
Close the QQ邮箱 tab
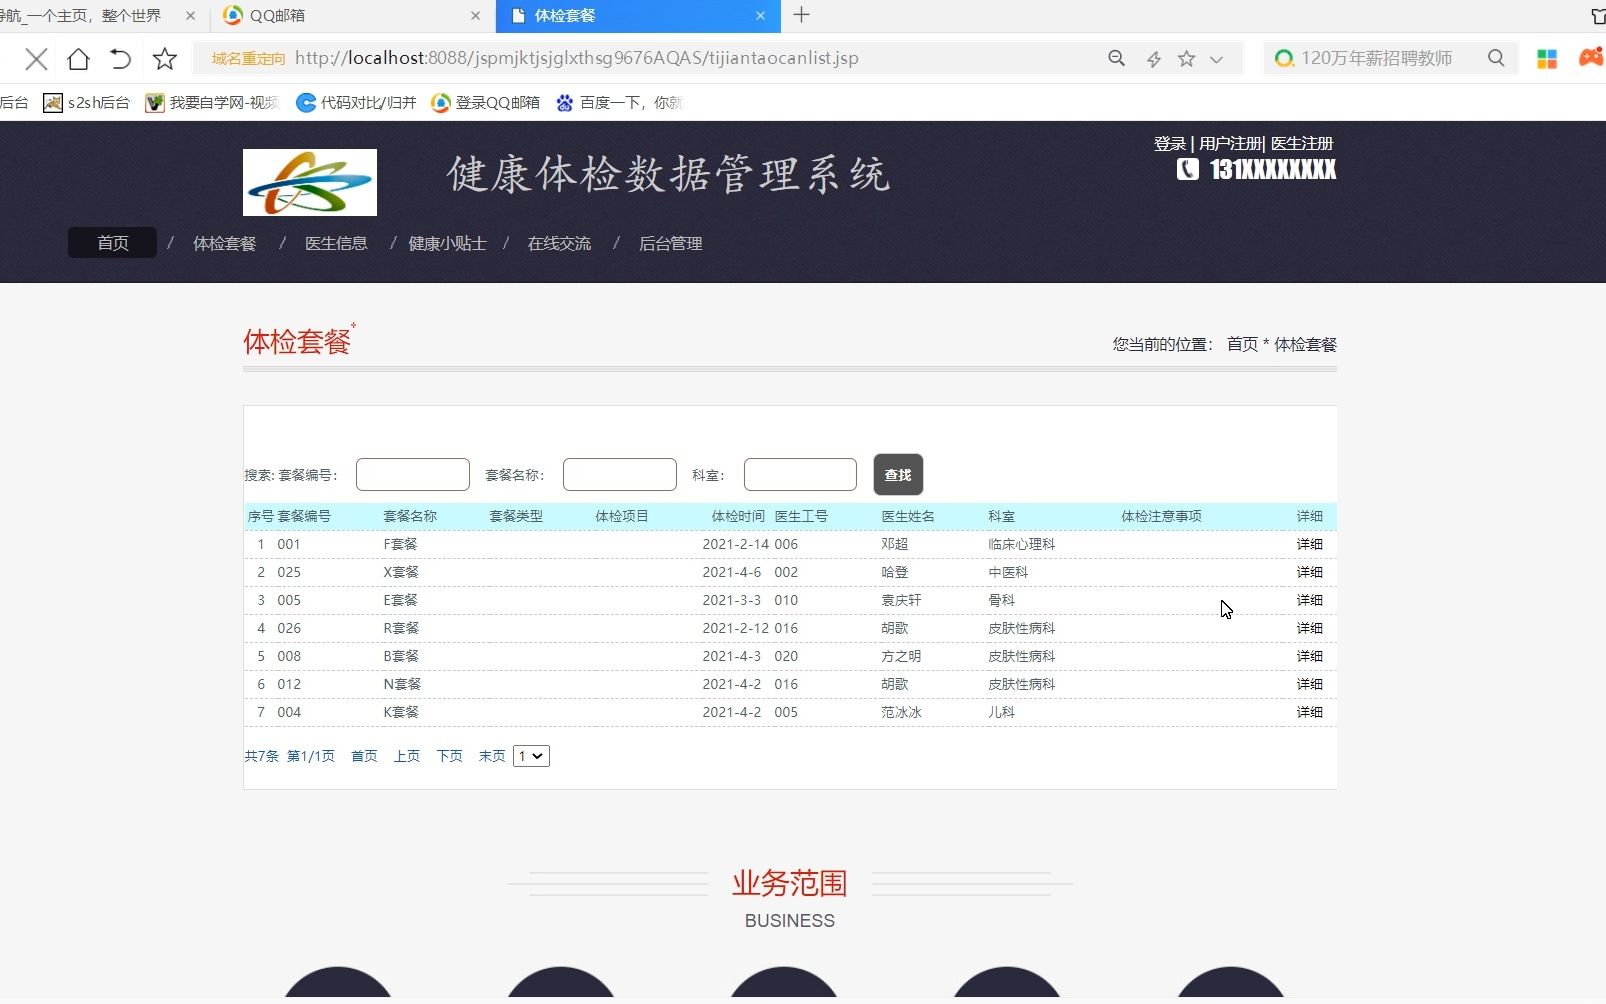click(475, 16)
